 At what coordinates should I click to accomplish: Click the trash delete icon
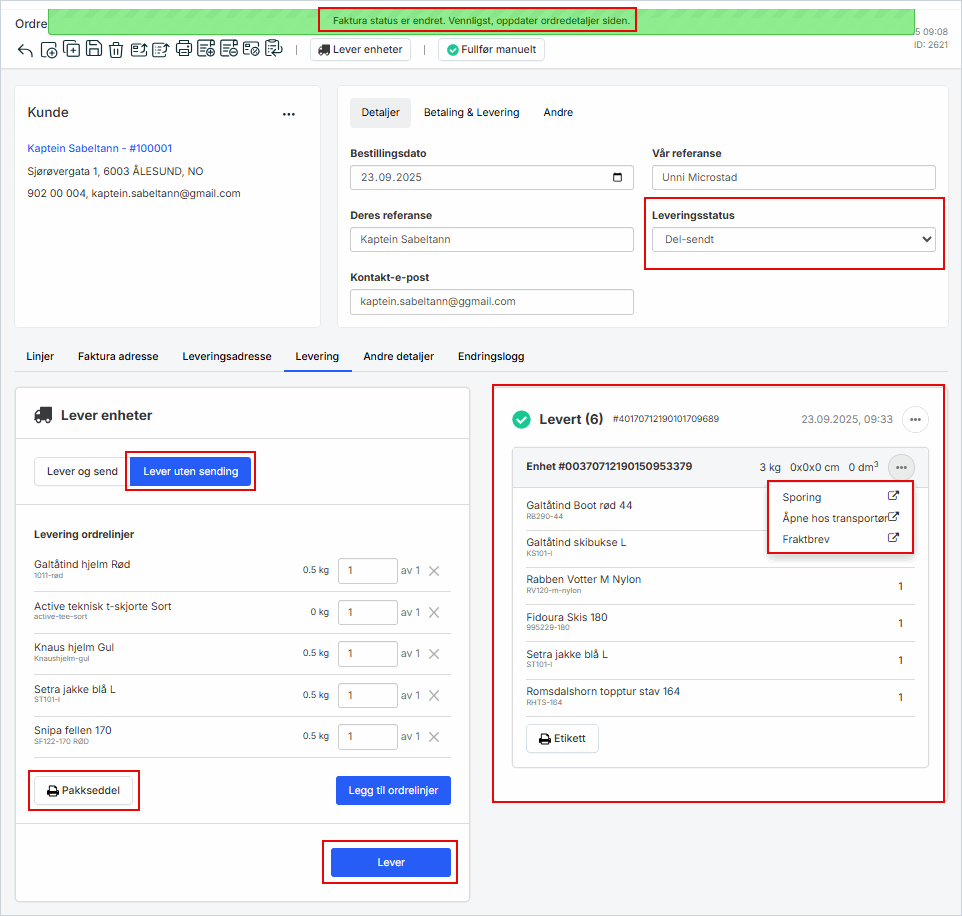[x=116, y=50]
